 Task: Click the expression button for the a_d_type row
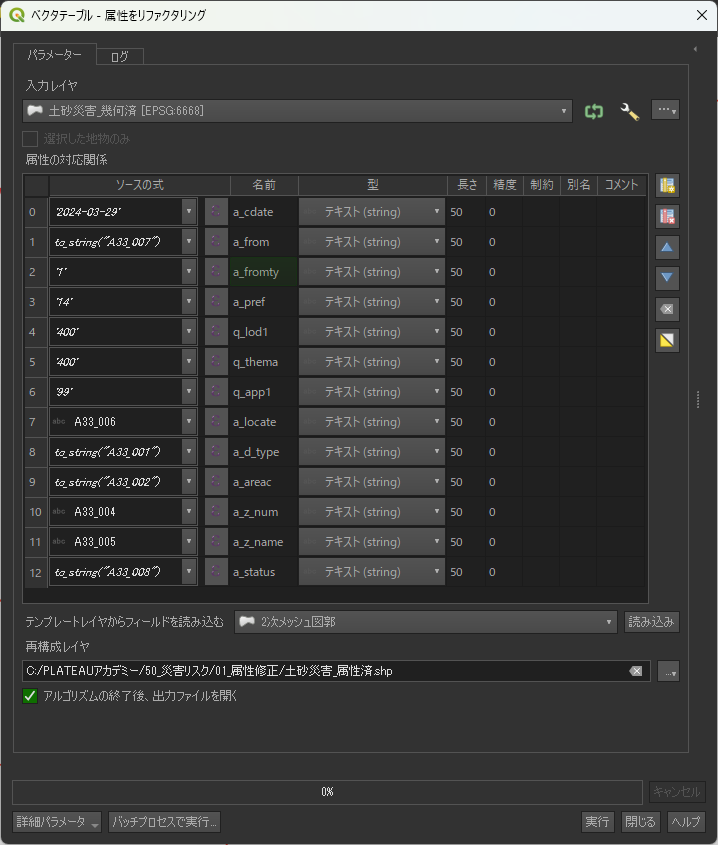(216, 452)
